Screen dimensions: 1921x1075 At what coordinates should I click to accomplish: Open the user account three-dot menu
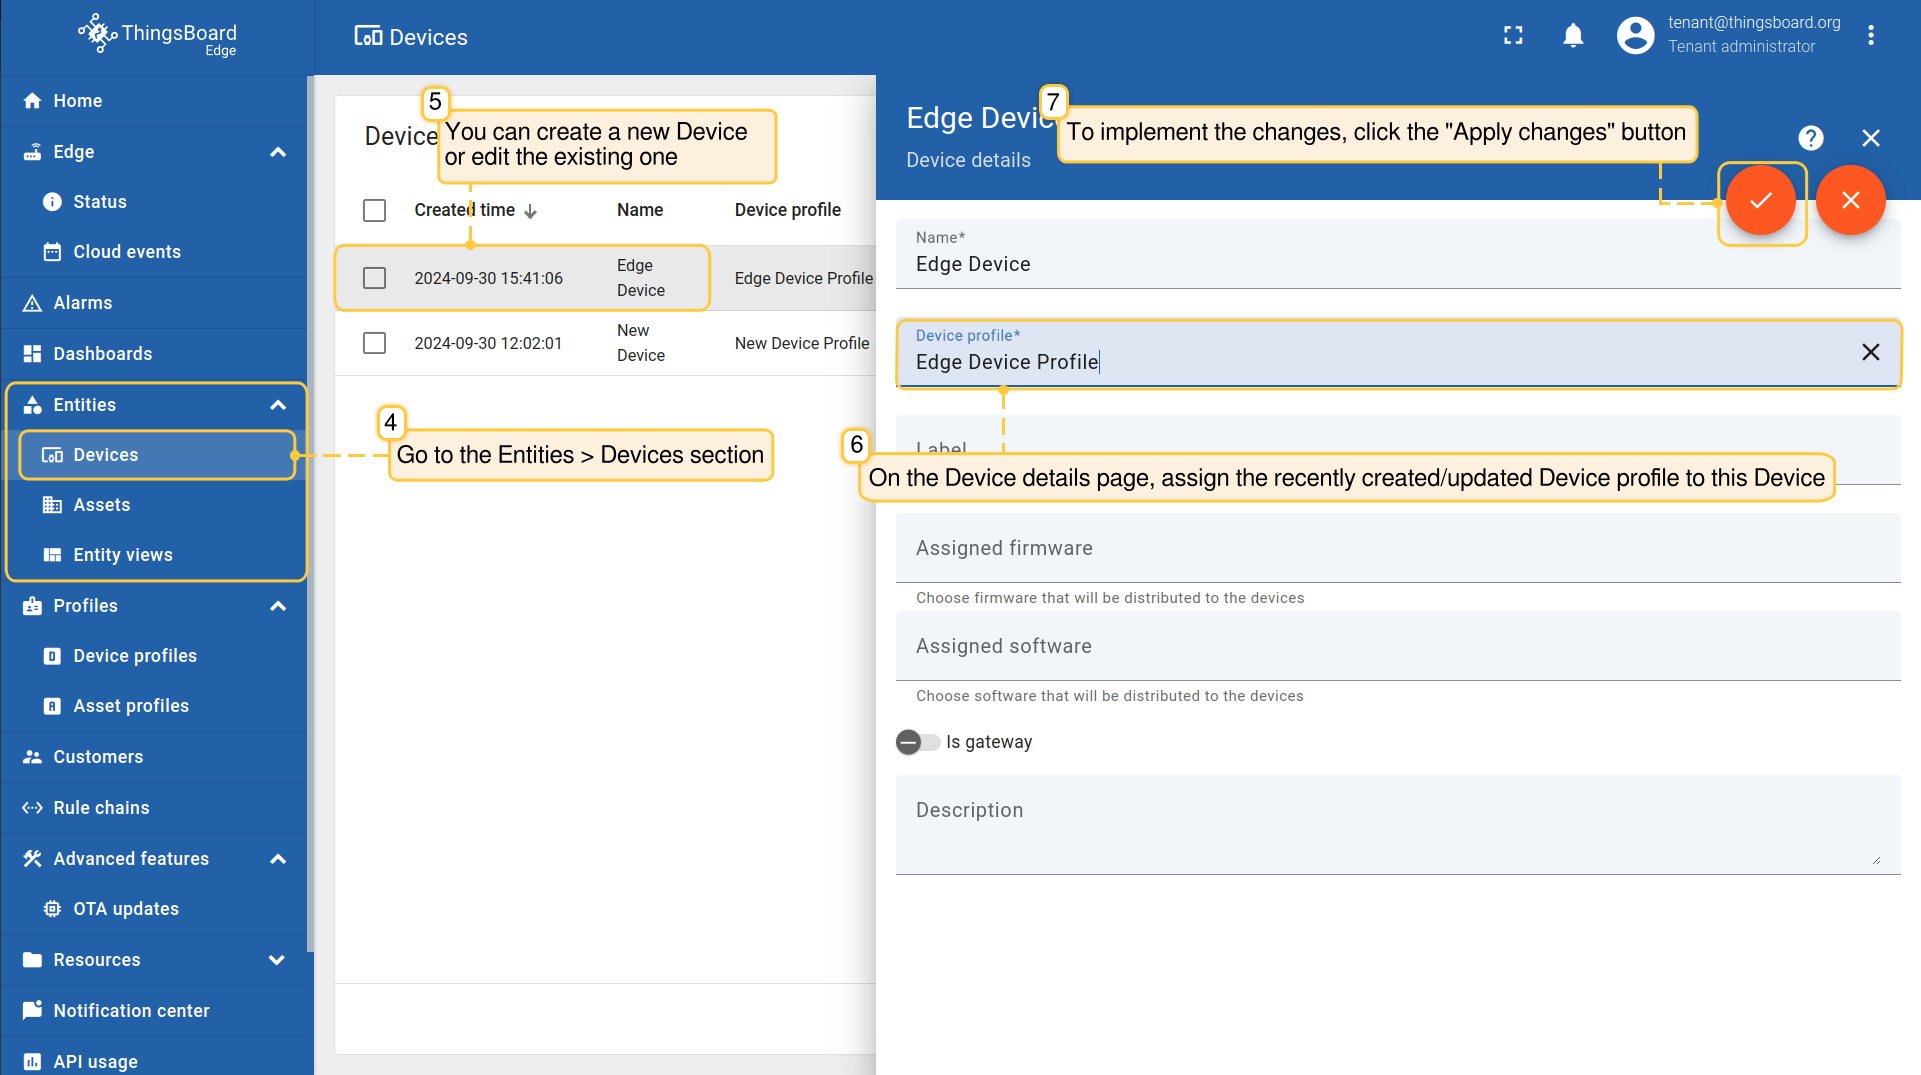click(1870, 36)
